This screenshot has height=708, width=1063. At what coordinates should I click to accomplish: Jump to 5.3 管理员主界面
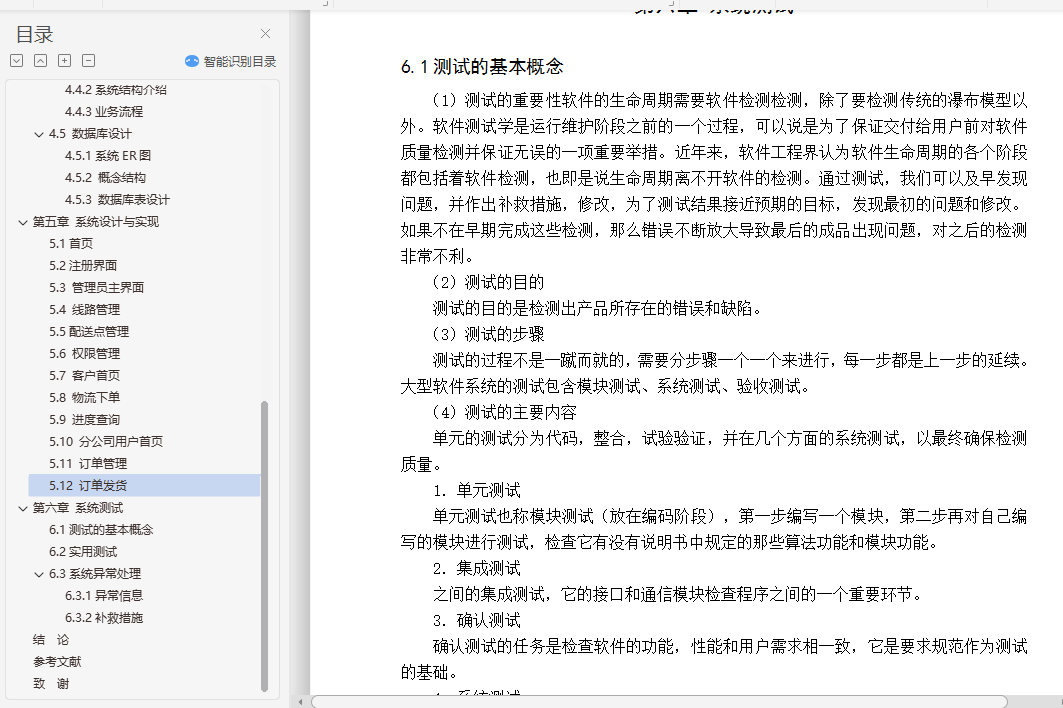[96, 288]
